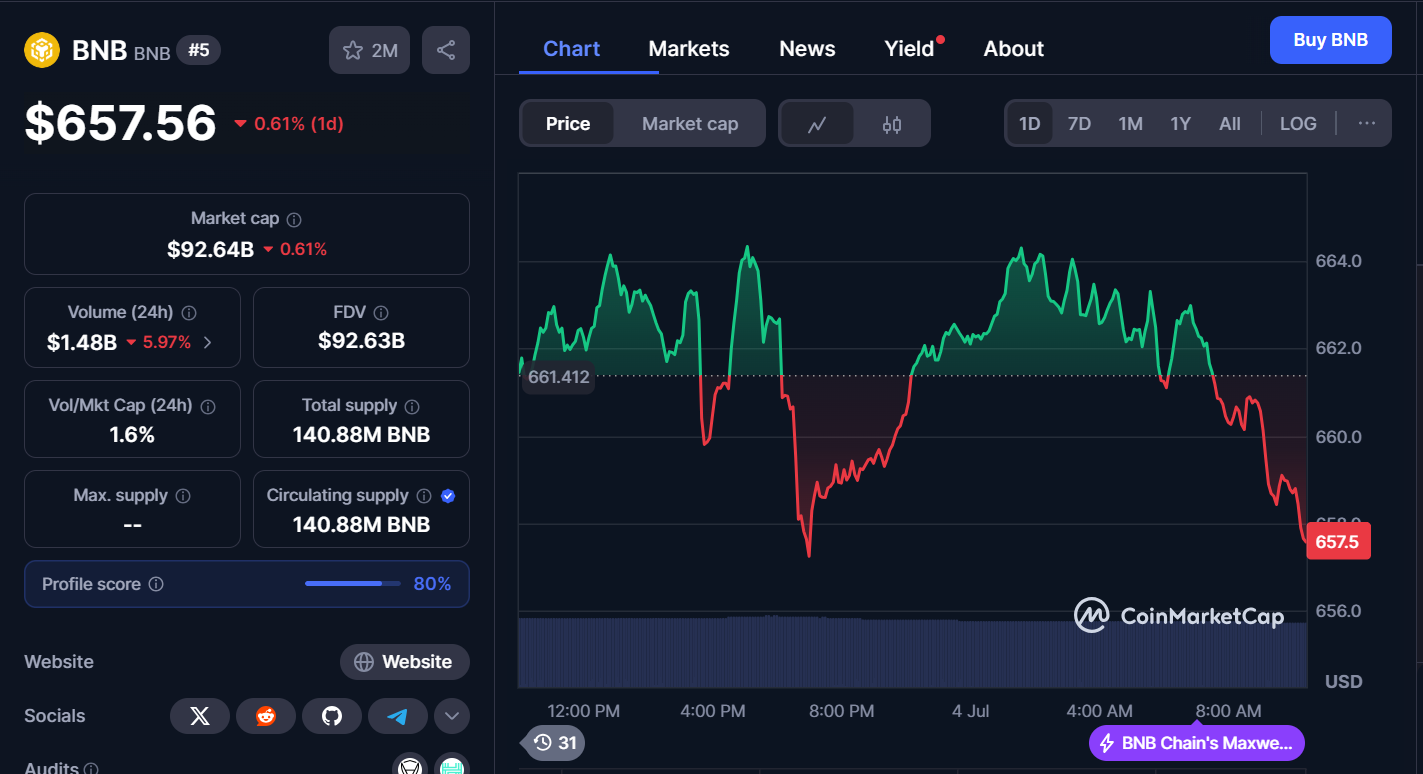The image size is (1423, 774).
Task: Open FDV info icon
Action: tap(381, 313)
